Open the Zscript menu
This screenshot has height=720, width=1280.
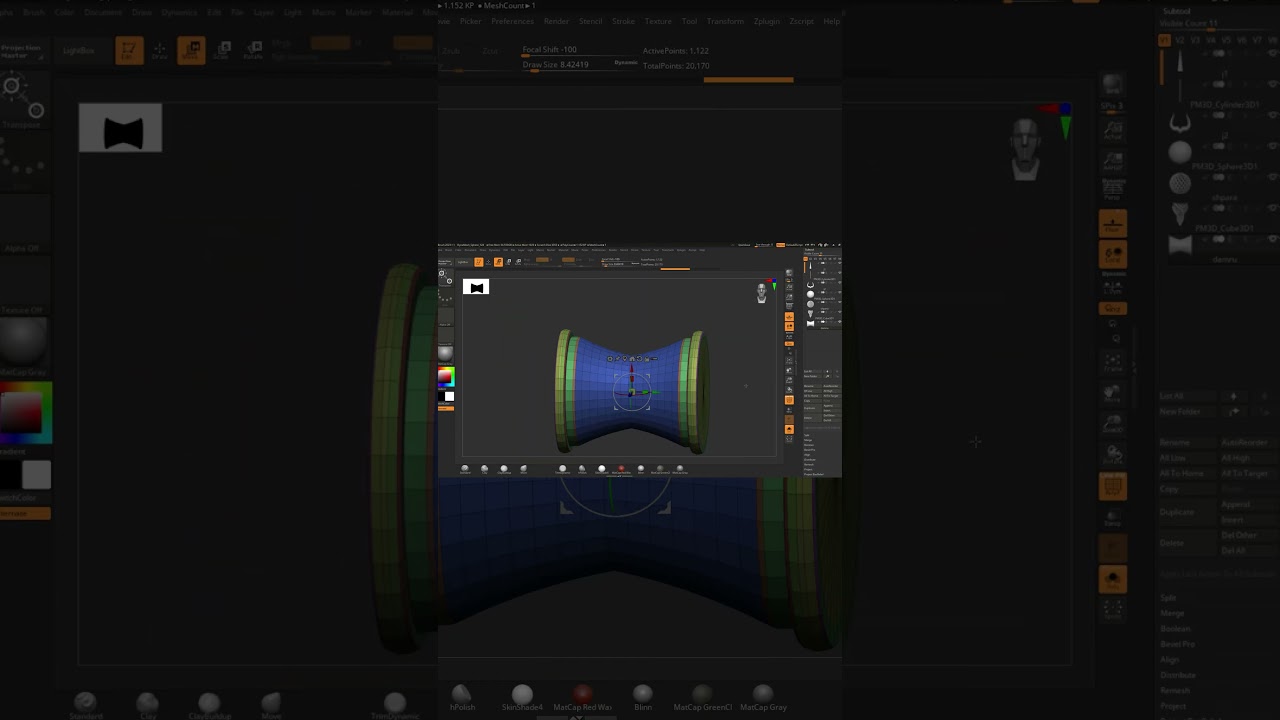coord(801,21)
